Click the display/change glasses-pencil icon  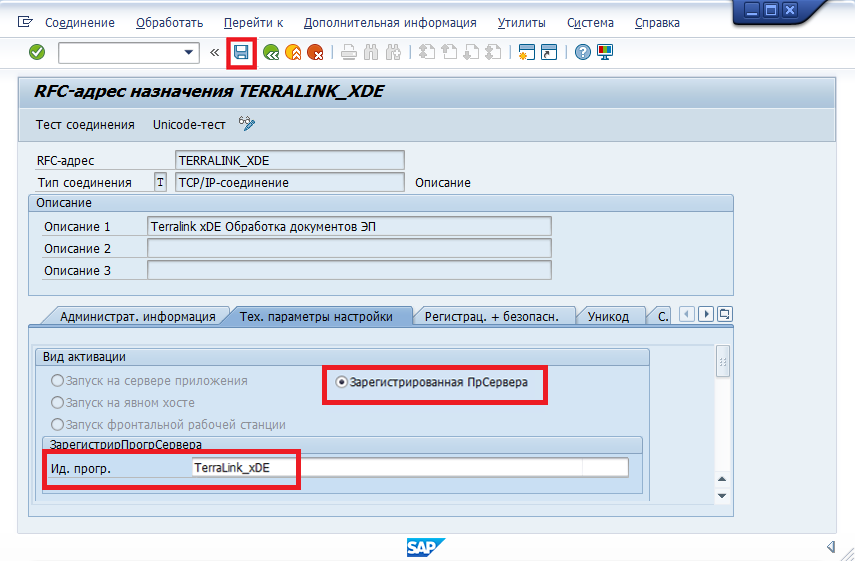(247, 124)
